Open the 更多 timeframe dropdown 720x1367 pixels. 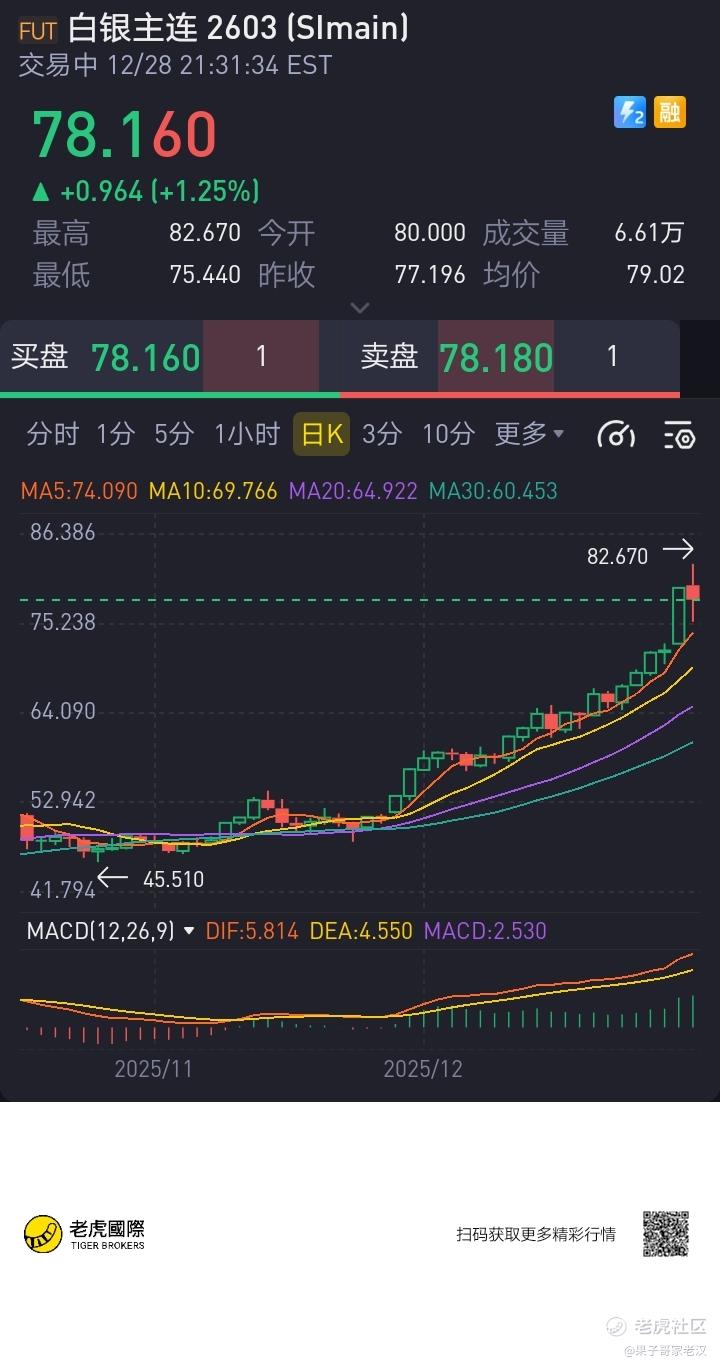(x=530, y=434)
